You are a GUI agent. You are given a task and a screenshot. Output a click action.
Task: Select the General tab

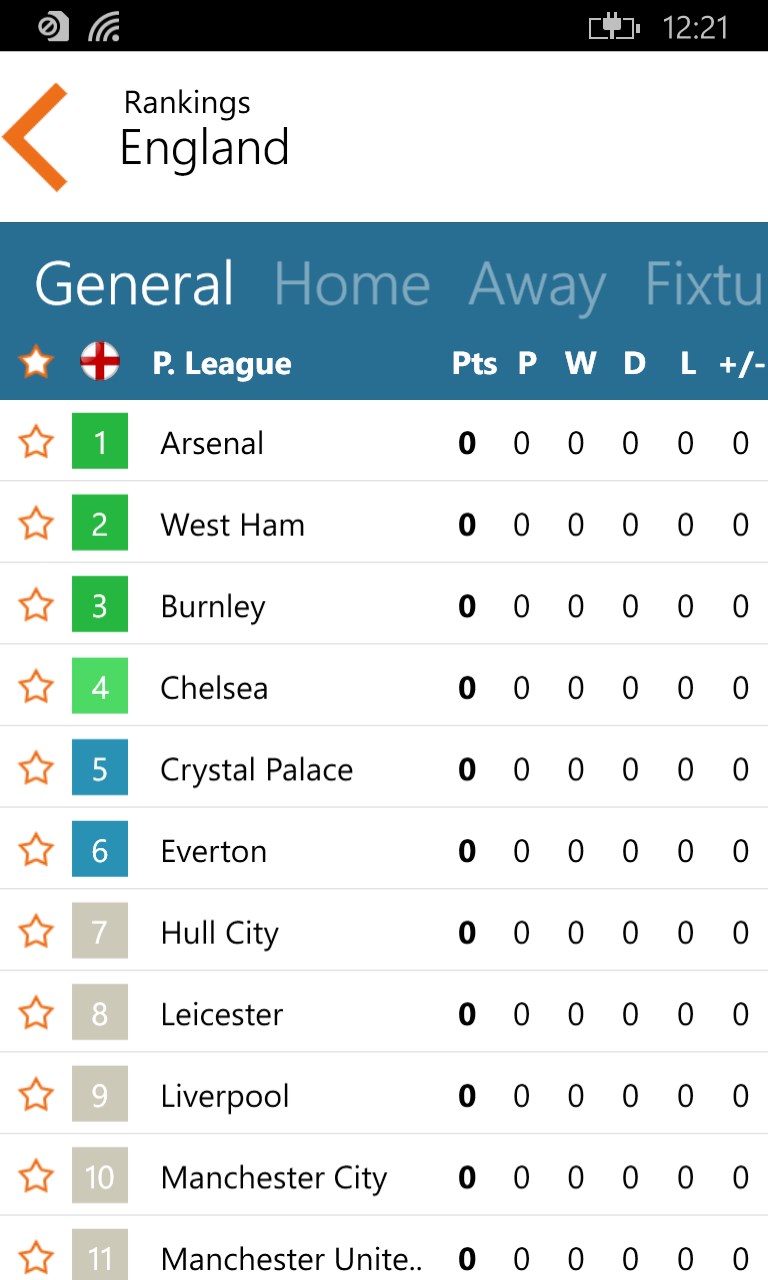pos(134,285)
